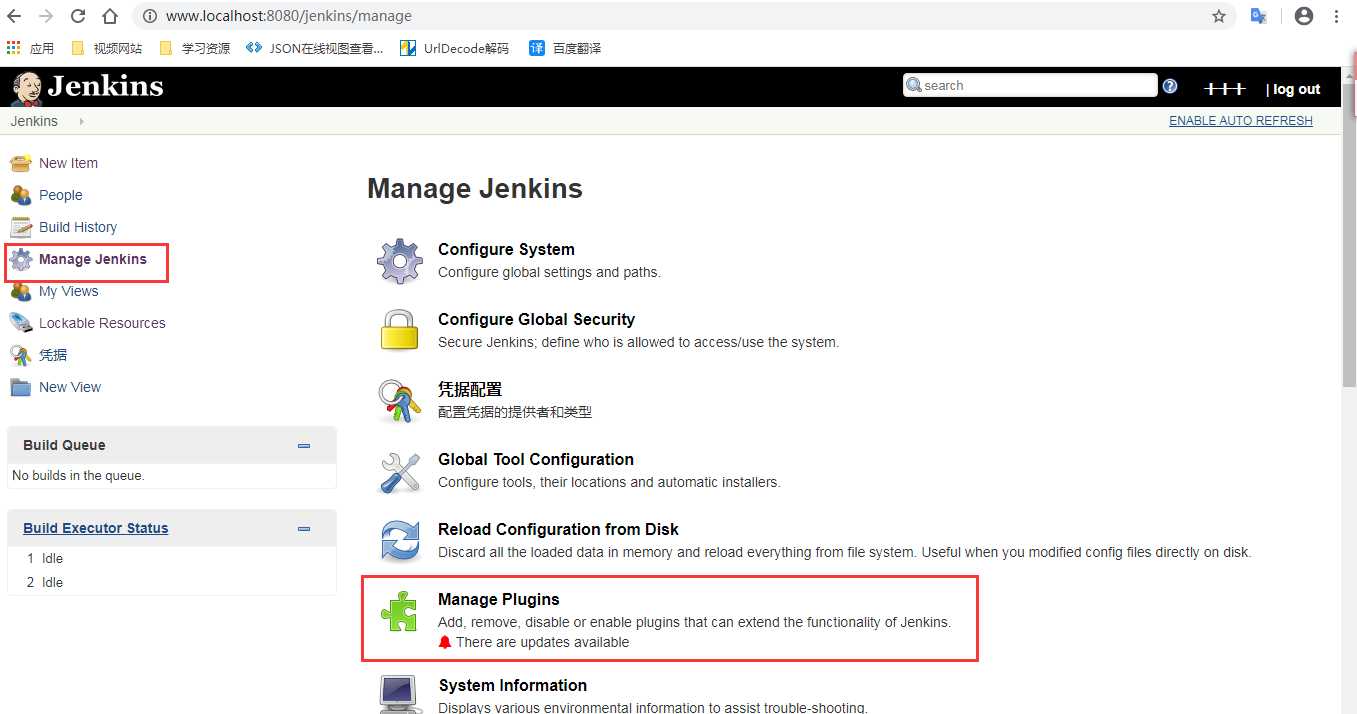Expand the Jenkins breadcrumb arrow menu

pos(81,121)
